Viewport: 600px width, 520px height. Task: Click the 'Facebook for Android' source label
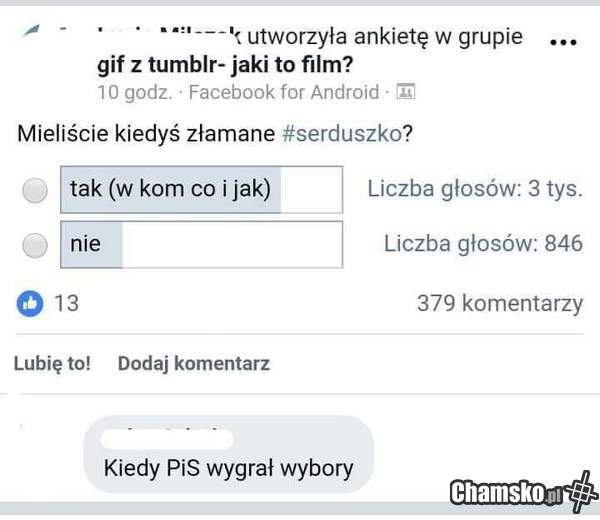(284, 92)
